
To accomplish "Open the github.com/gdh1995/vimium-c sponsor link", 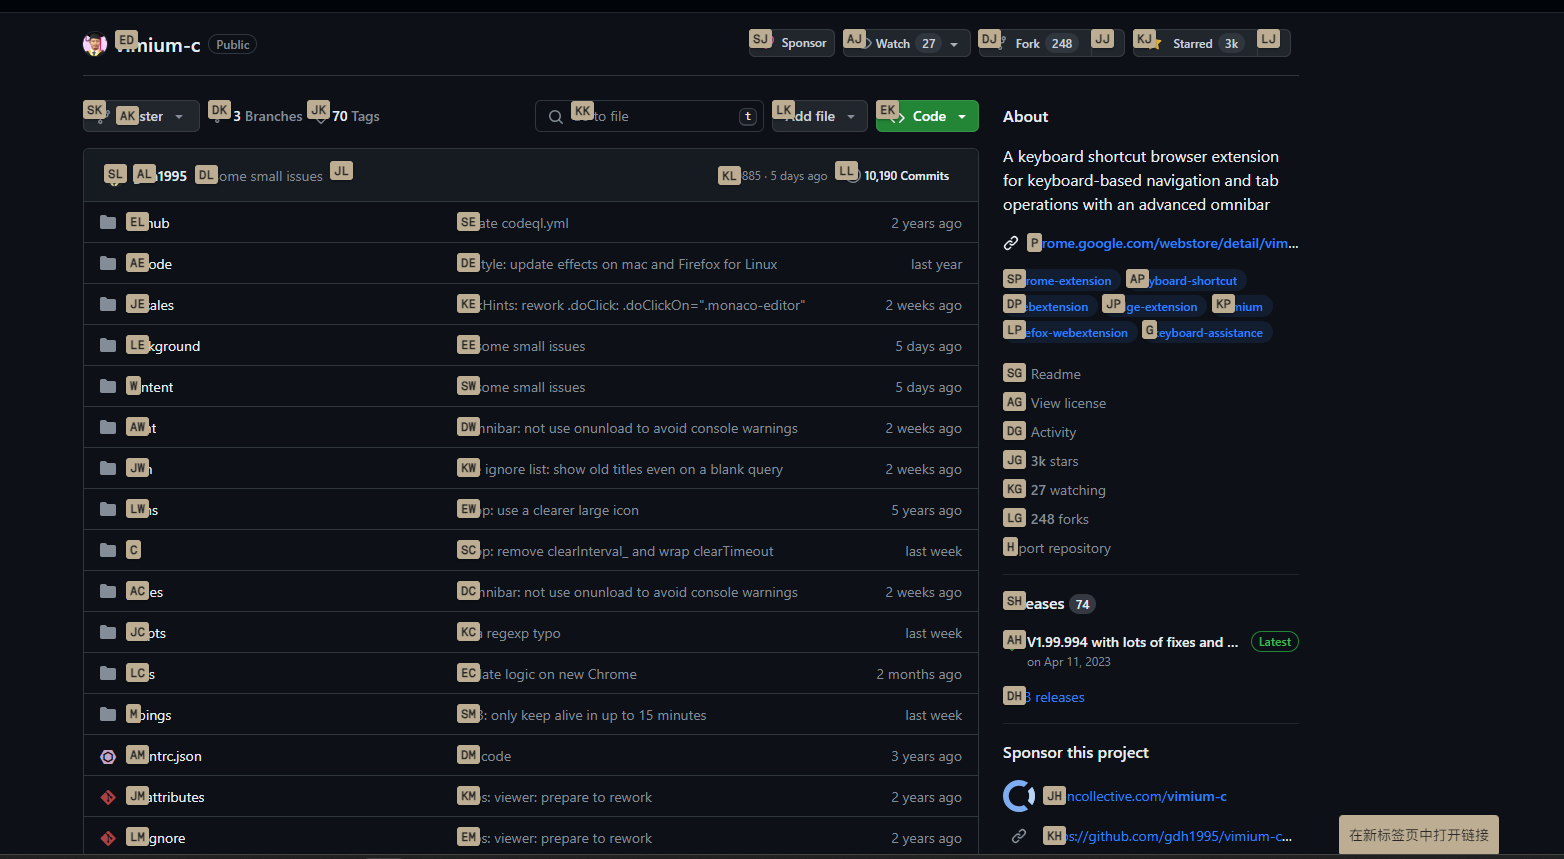I will tap(1168, 836).
